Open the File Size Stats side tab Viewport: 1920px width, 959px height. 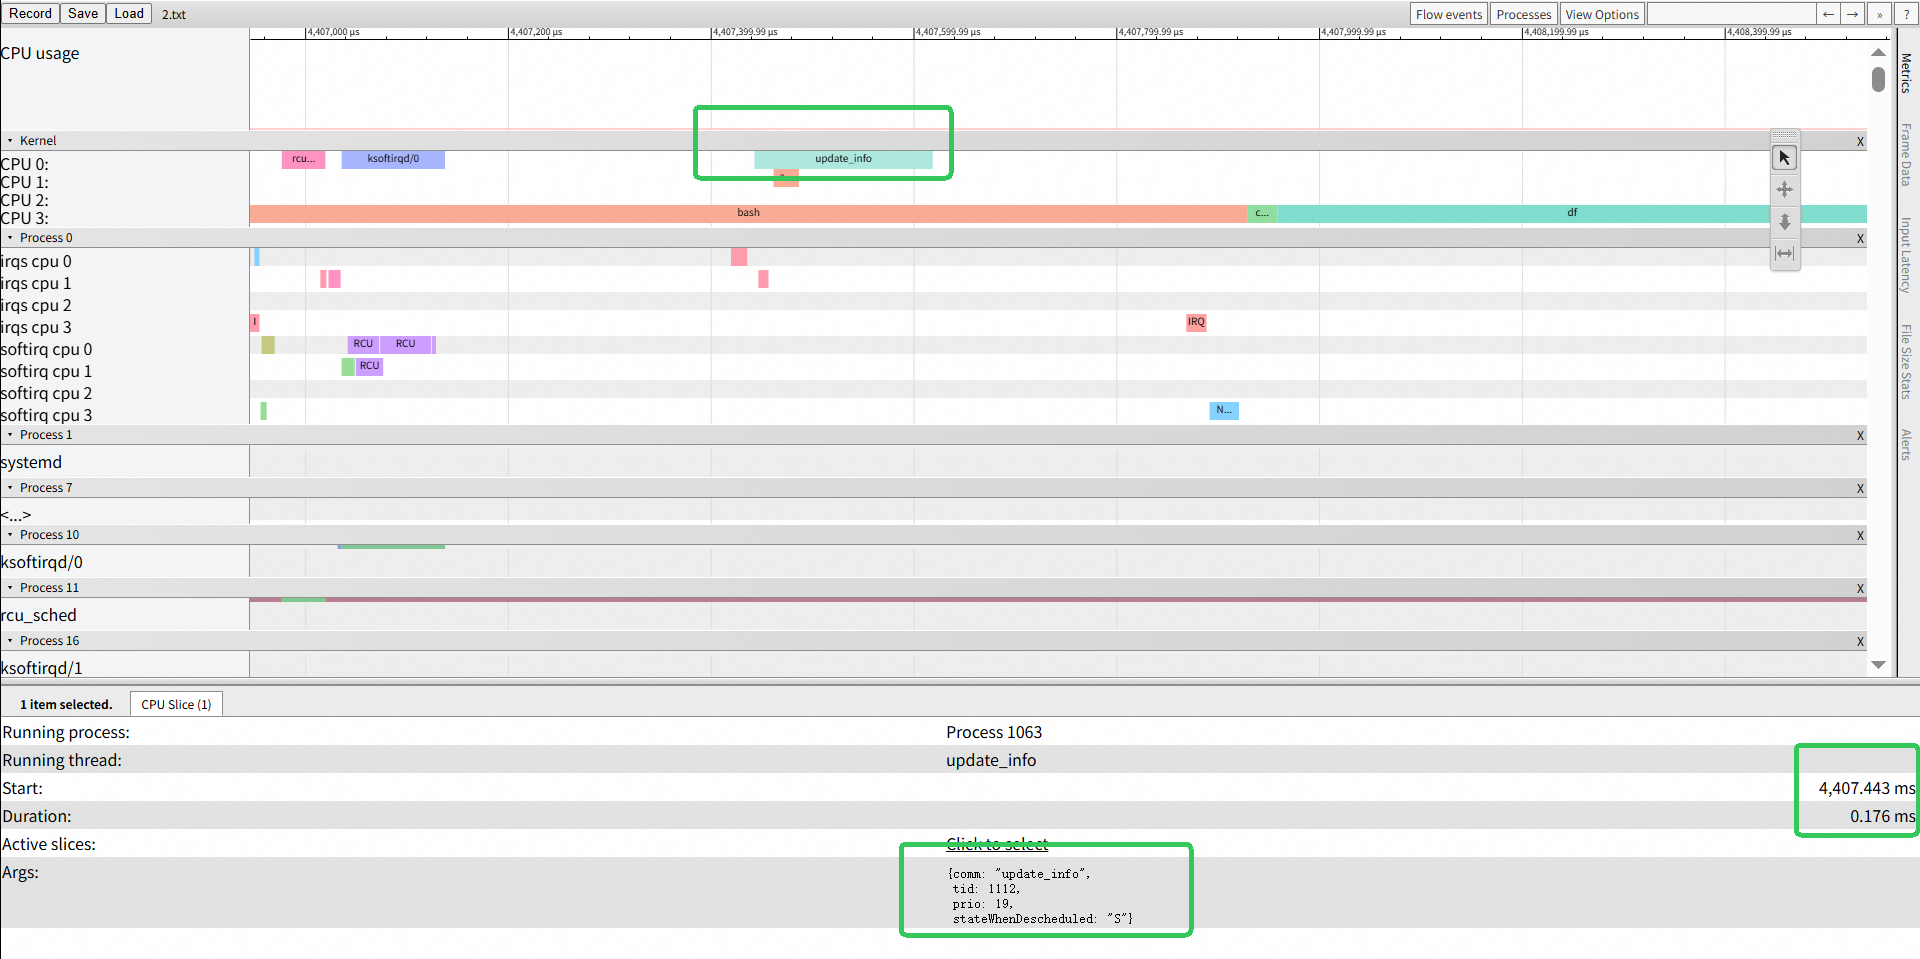click(x=1906, y=362)
